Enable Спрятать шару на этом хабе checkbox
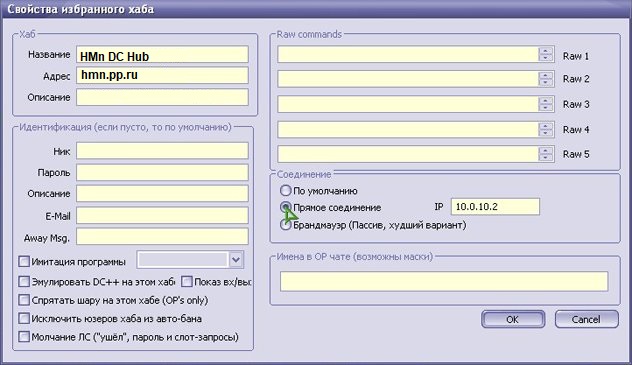Image resolution: width=632 pixels, height=365 pixels. click(x=24, y=300)
